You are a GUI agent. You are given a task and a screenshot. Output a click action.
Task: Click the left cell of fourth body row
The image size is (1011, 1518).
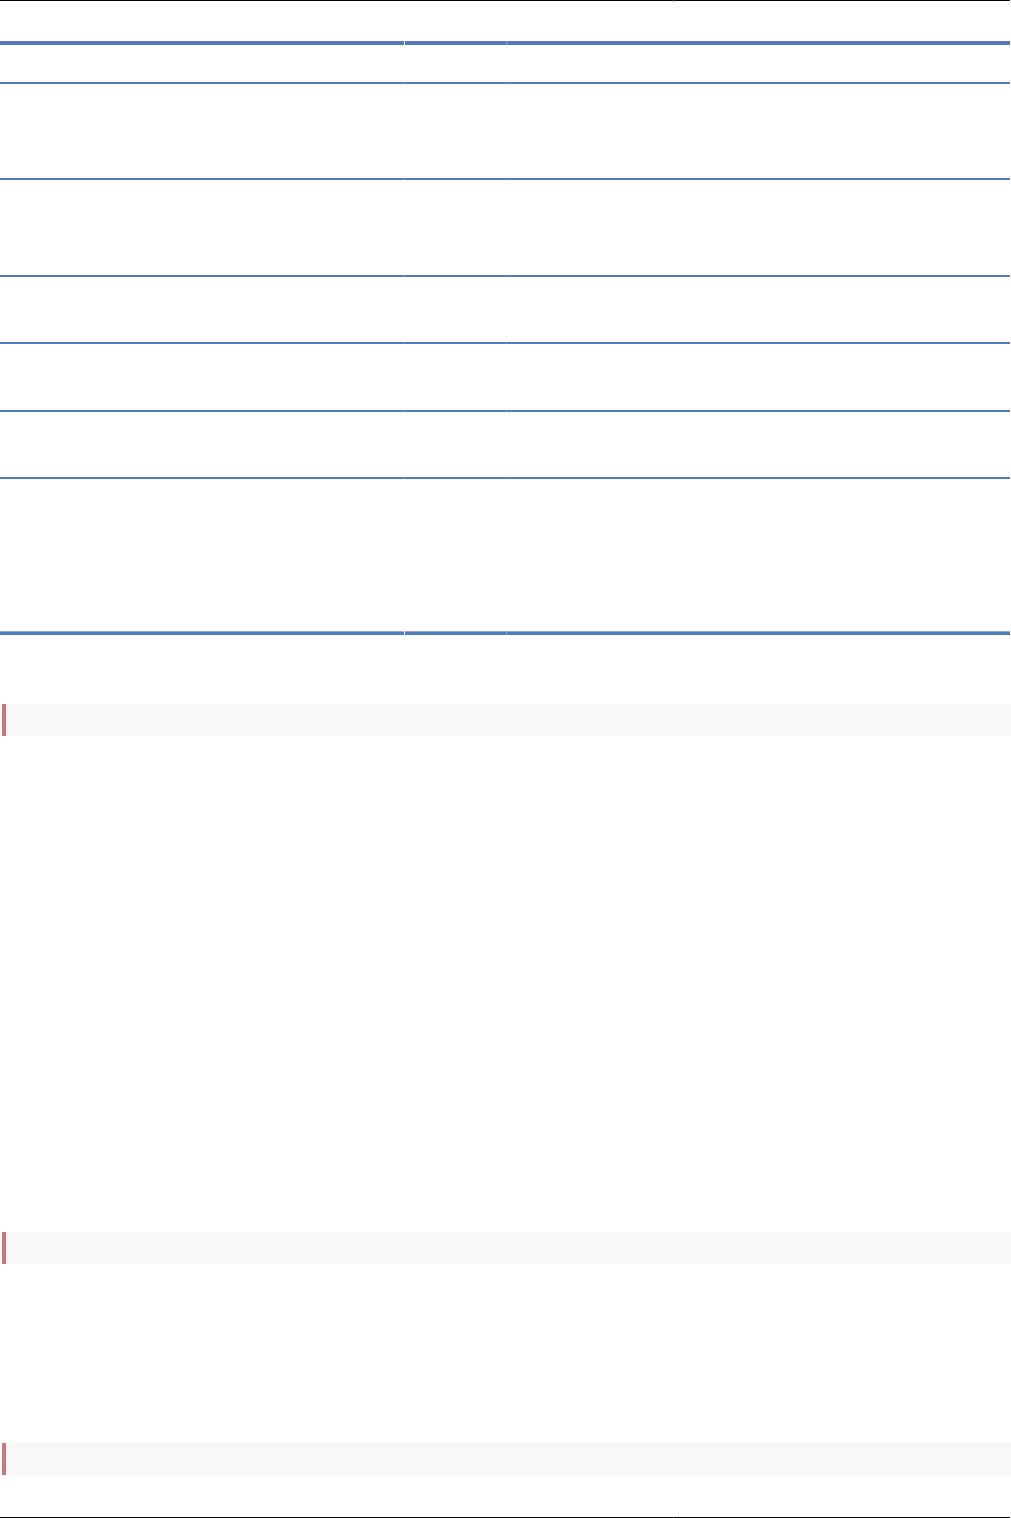[202, 377]
